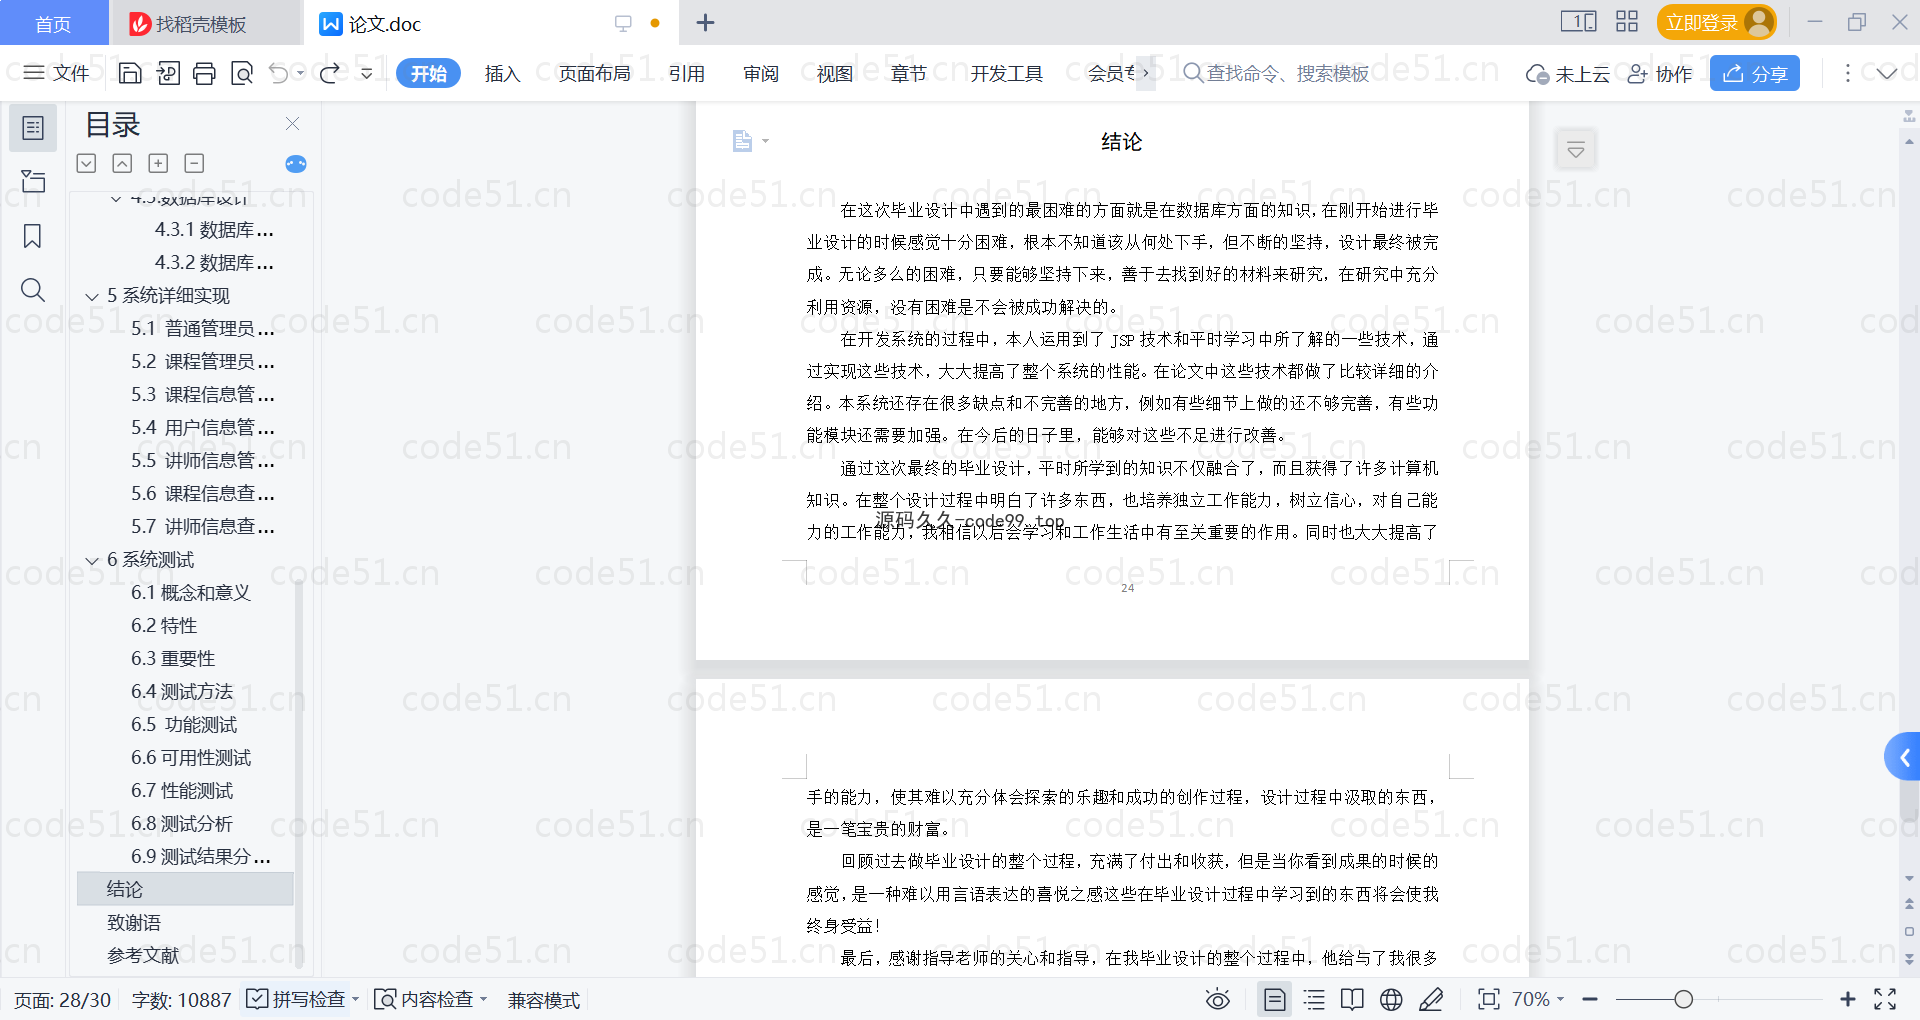Click the blue side panel expand arrow

click(1904, 757)
